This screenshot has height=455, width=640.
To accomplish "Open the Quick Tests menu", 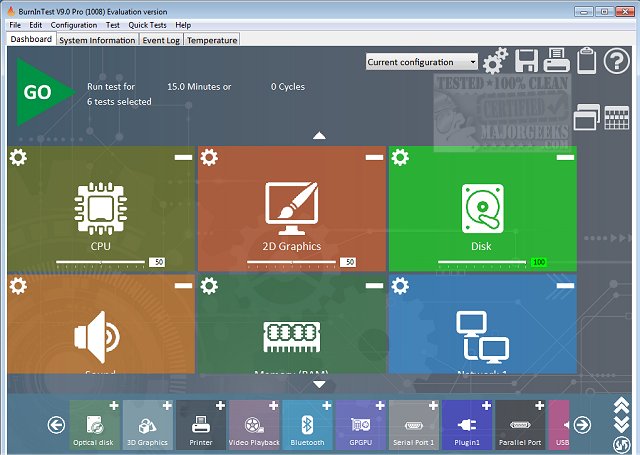I will click(x=147, y=24).
